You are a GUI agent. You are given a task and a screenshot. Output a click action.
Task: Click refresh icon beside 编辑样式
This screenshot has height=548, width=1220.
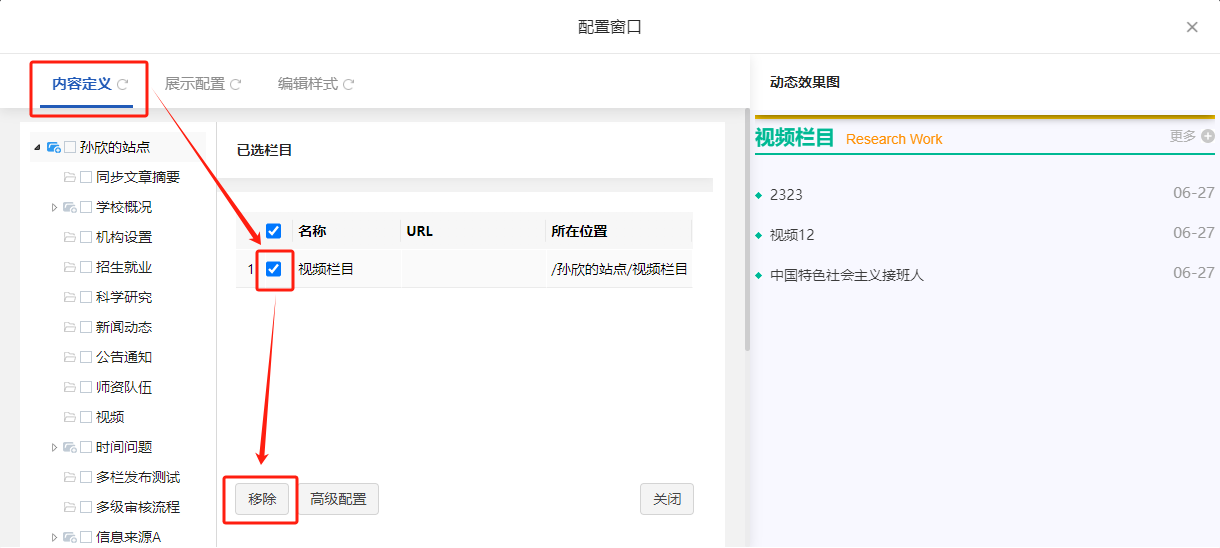(349, 85)
